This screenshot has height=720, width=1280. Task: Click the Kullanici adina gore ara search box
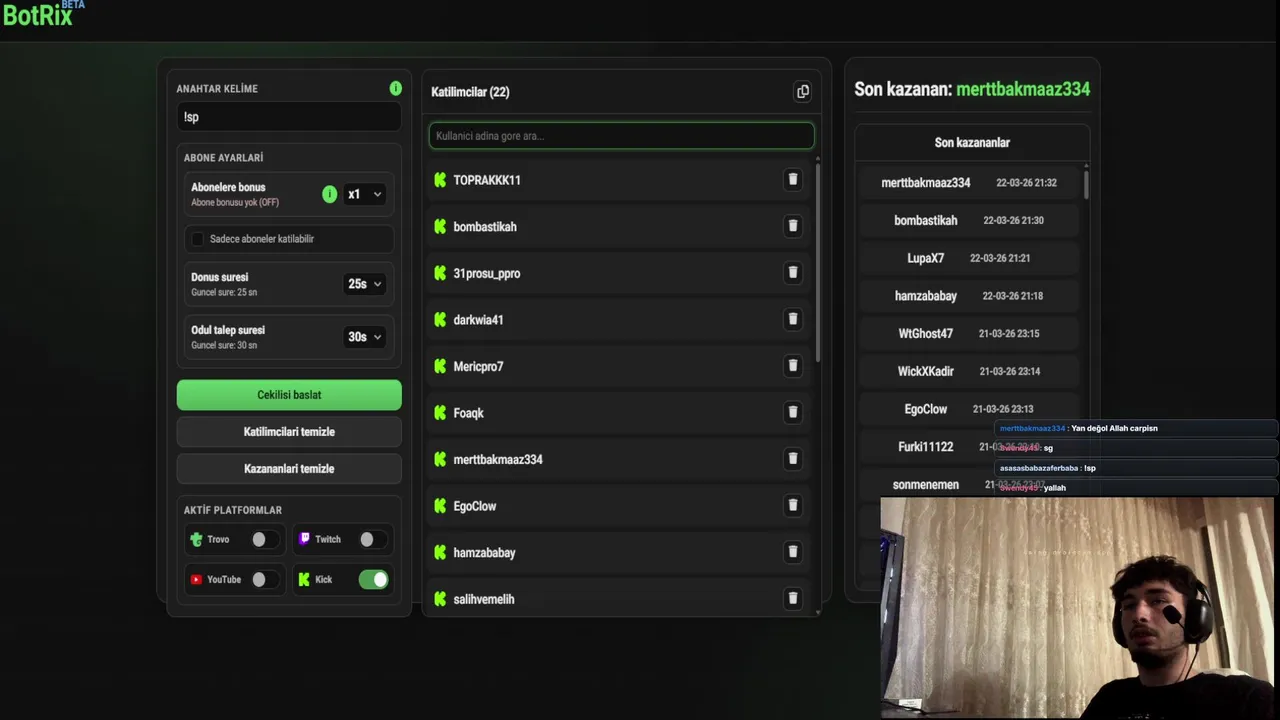click(x=621, y=136)
